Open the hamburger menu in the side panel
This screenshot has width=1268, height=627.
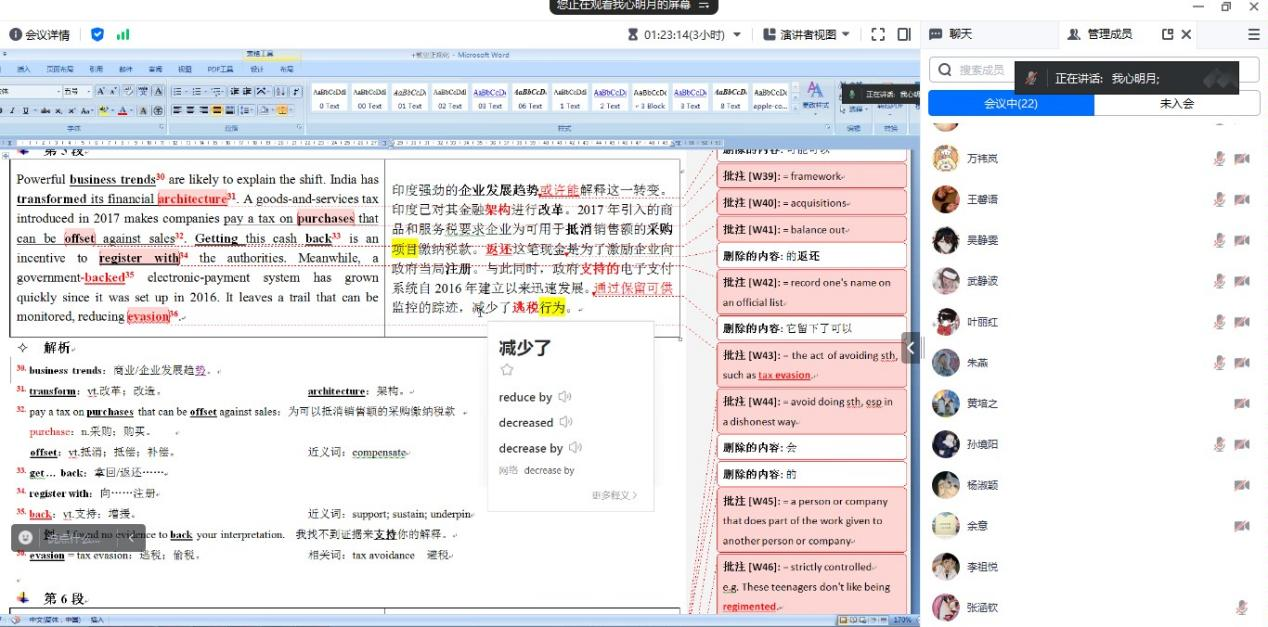[x=1254, y=34]
